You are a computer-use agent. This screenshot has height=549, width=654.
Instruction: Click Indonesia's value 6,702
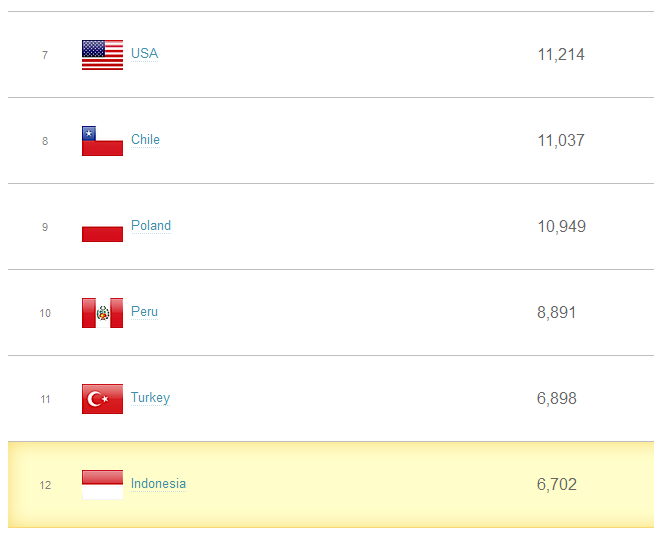(x=557, y=485)
